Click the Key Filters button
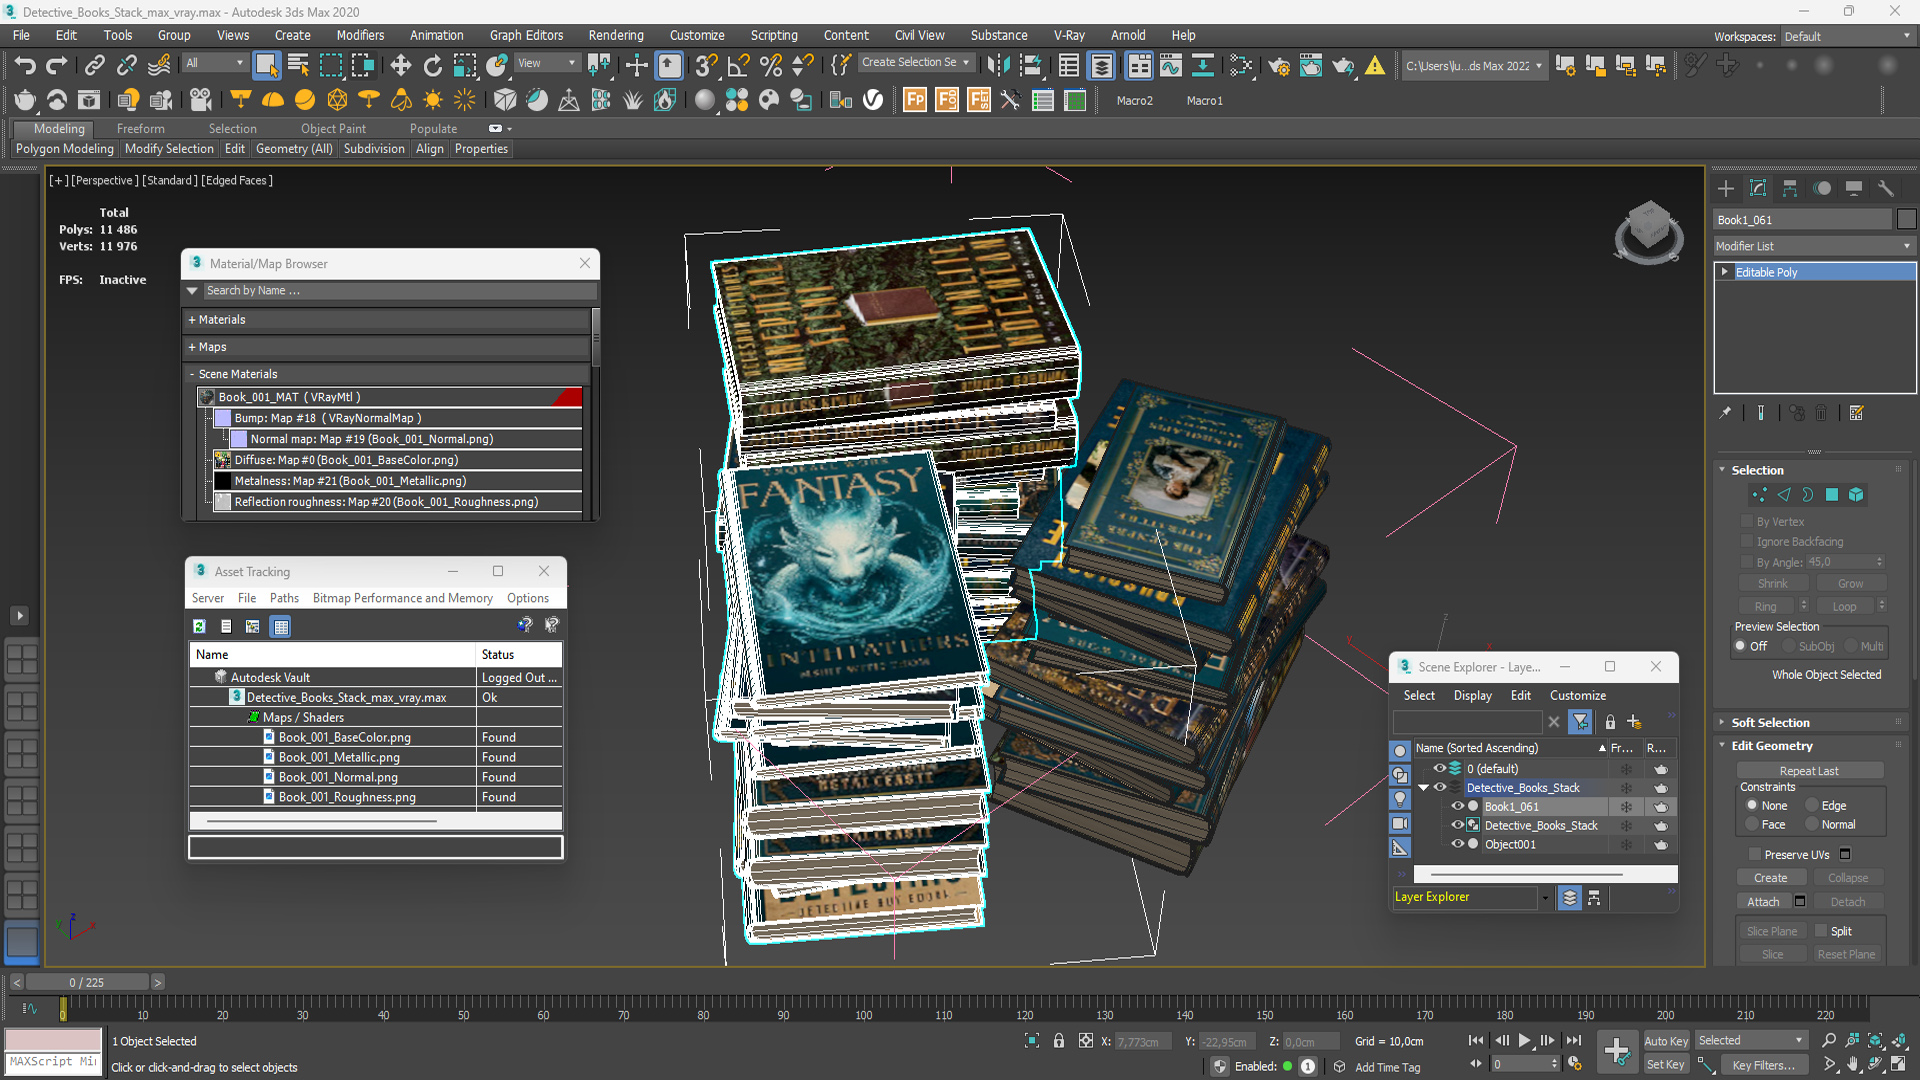 pos(1763,1065)
